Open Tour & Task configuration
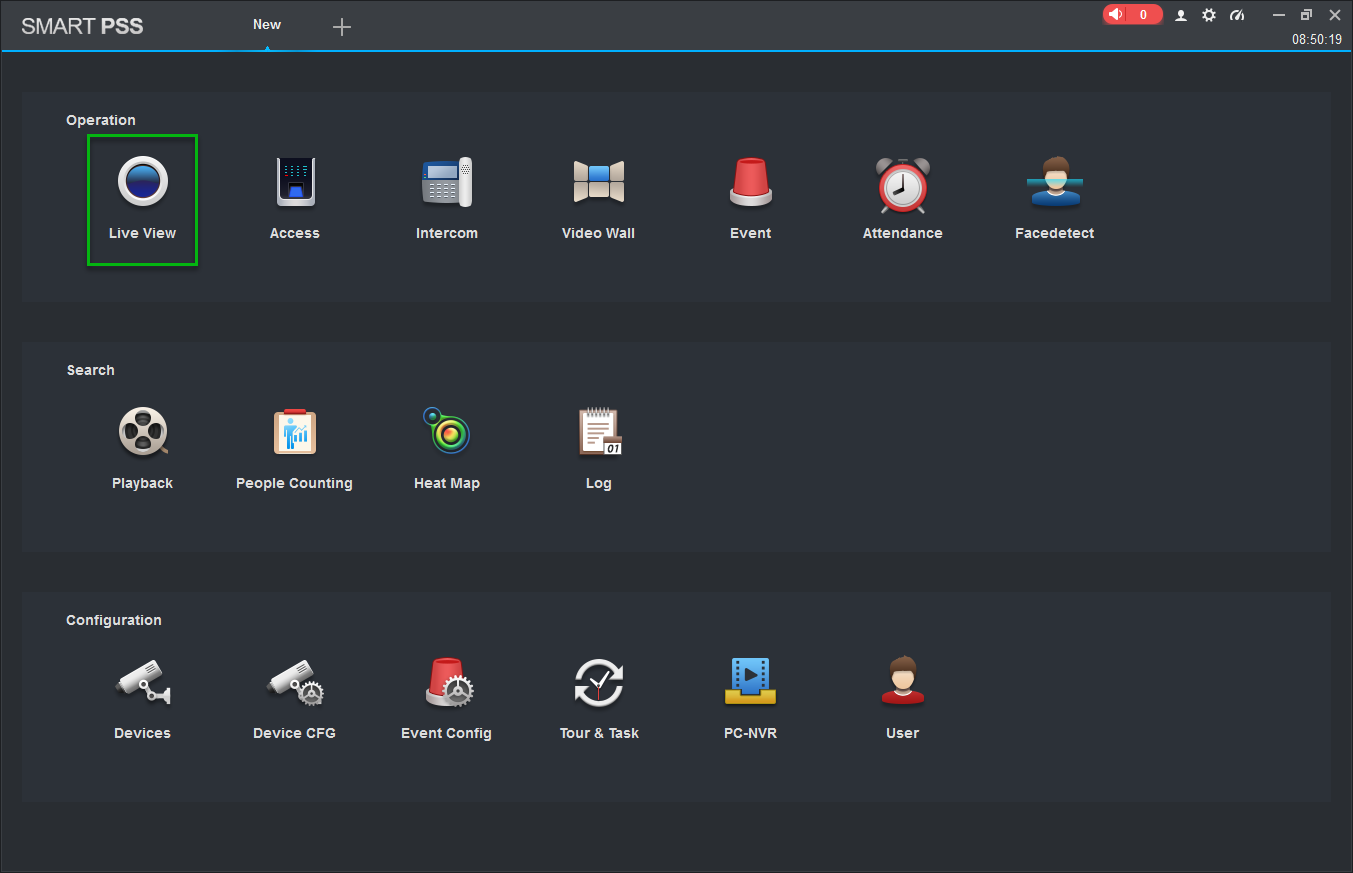 [x=599, y=700]
